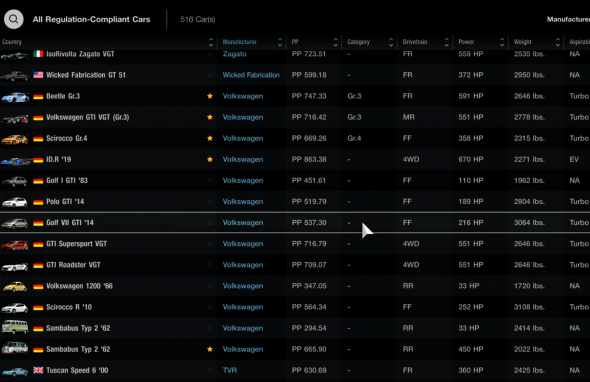Favorite Golf I GTI '83 with its star
The height and width of the screenshot is (382, 590).
click(210, 180)
